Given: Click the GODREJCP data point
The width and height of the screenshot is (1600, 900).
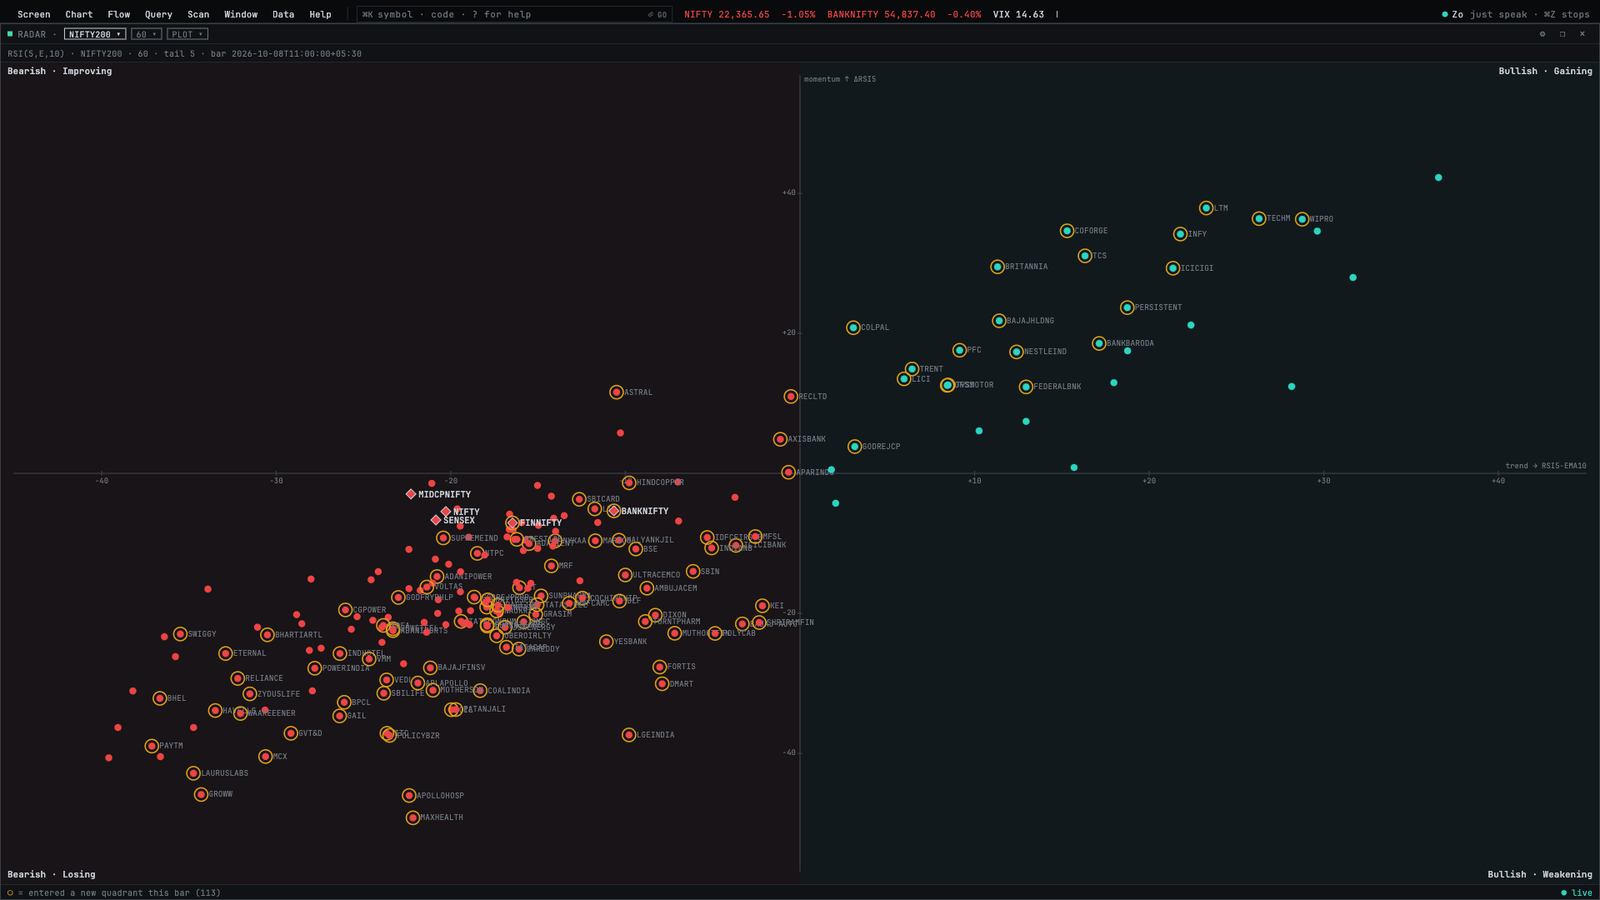Looking at the screenshot, I should click(854, 446).
